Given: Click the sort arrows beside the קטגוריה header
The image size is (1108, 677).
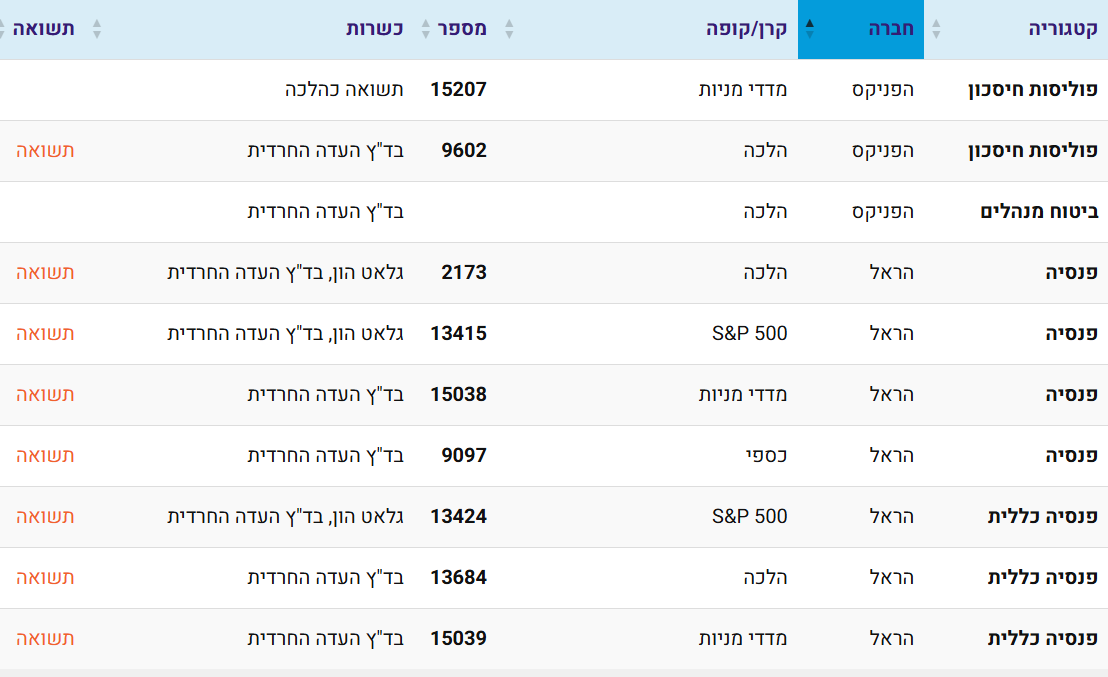Looking at the screenshot, I should (x=937, y=29).
